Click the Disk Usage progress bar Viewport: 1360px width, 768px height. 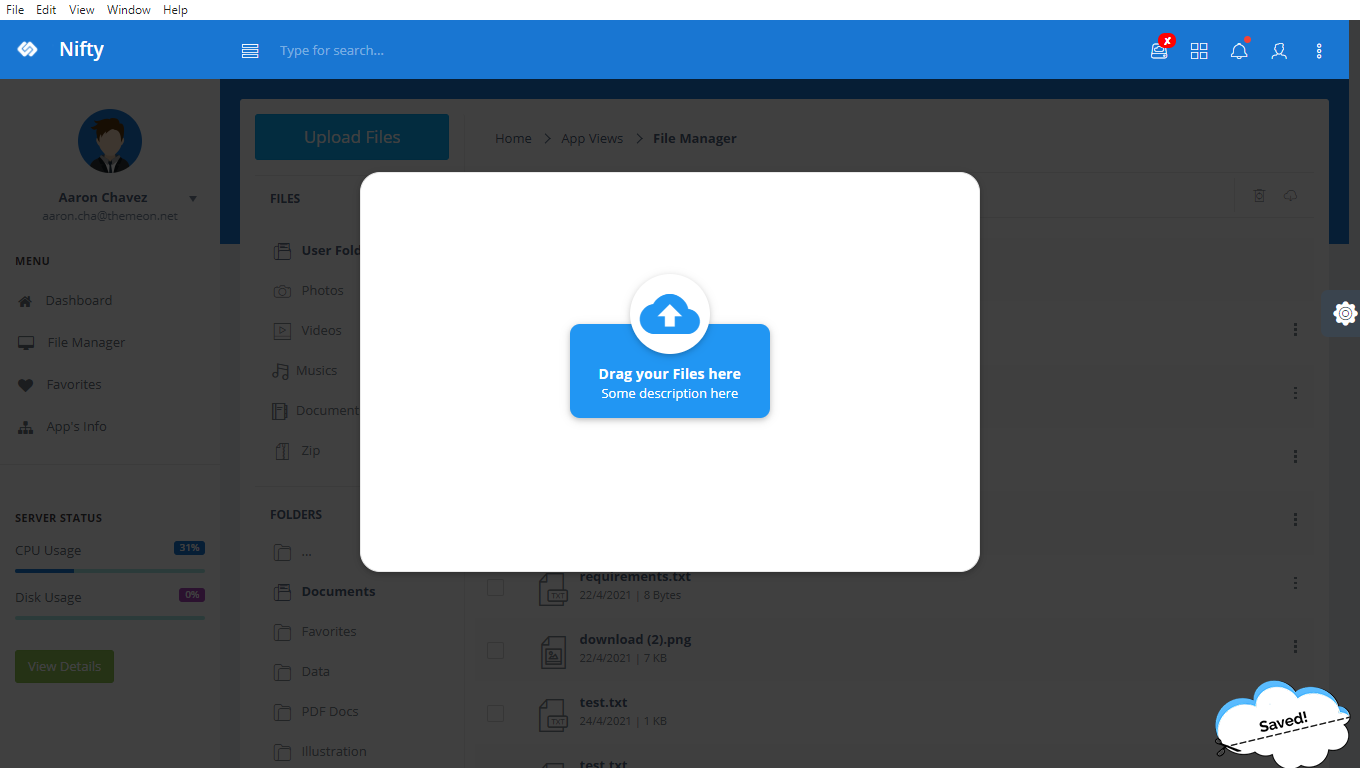coord(110,618)
